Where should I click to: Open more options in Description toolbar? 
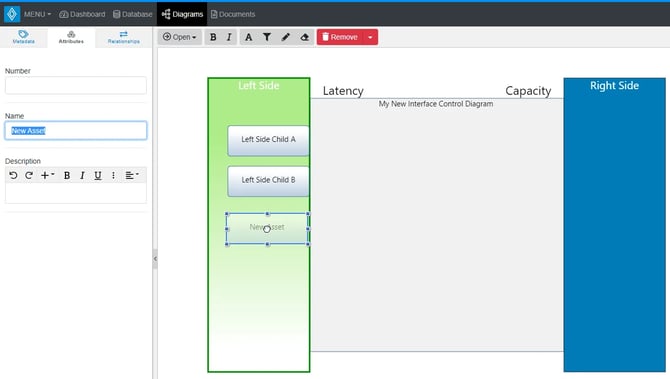coord(113,175)
